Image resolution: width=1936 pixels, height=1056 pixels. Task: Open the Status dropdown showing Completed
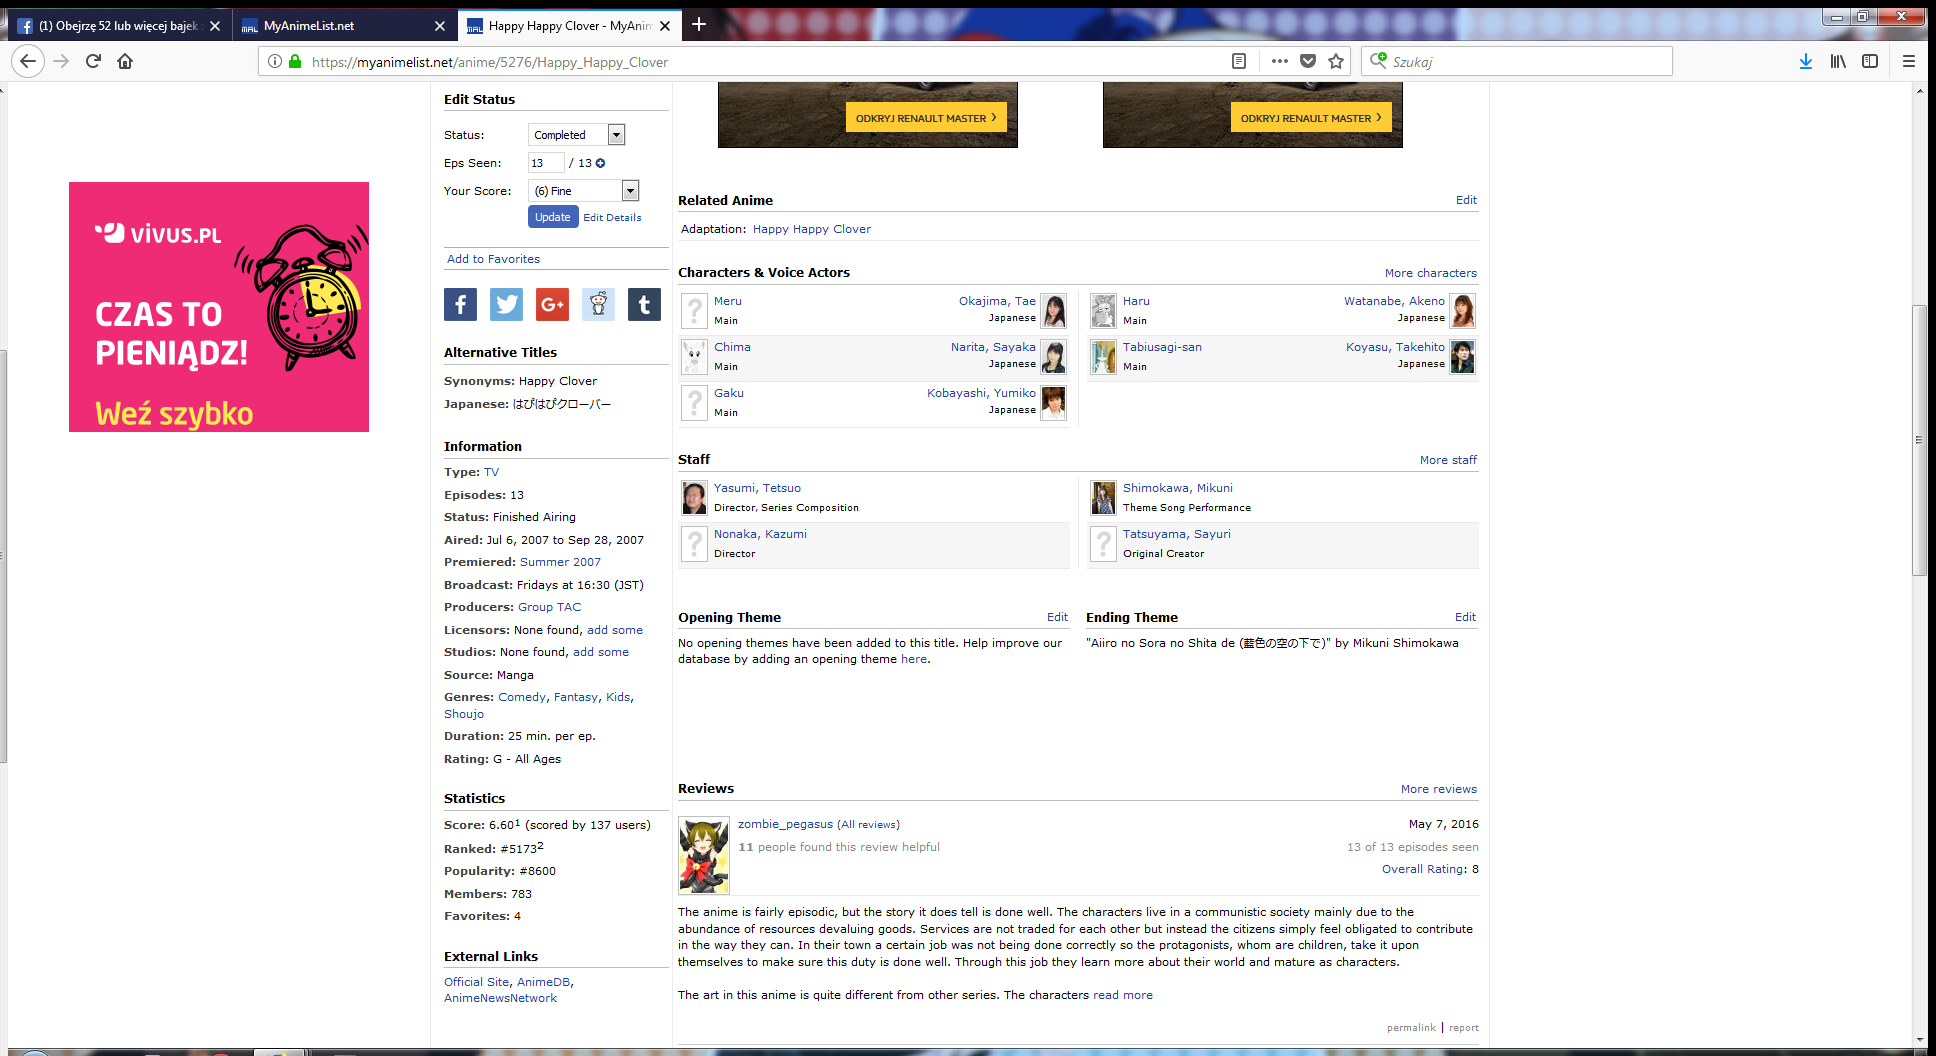tap(576, 135)
